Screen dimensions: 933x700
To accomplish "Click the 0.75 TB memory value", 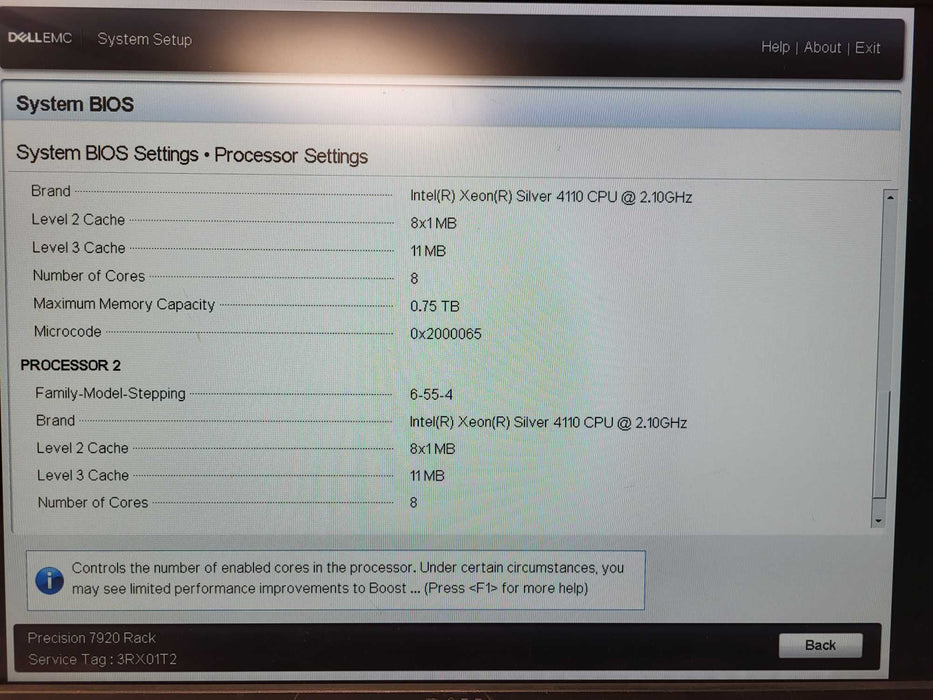I will [x=434, y=307].
